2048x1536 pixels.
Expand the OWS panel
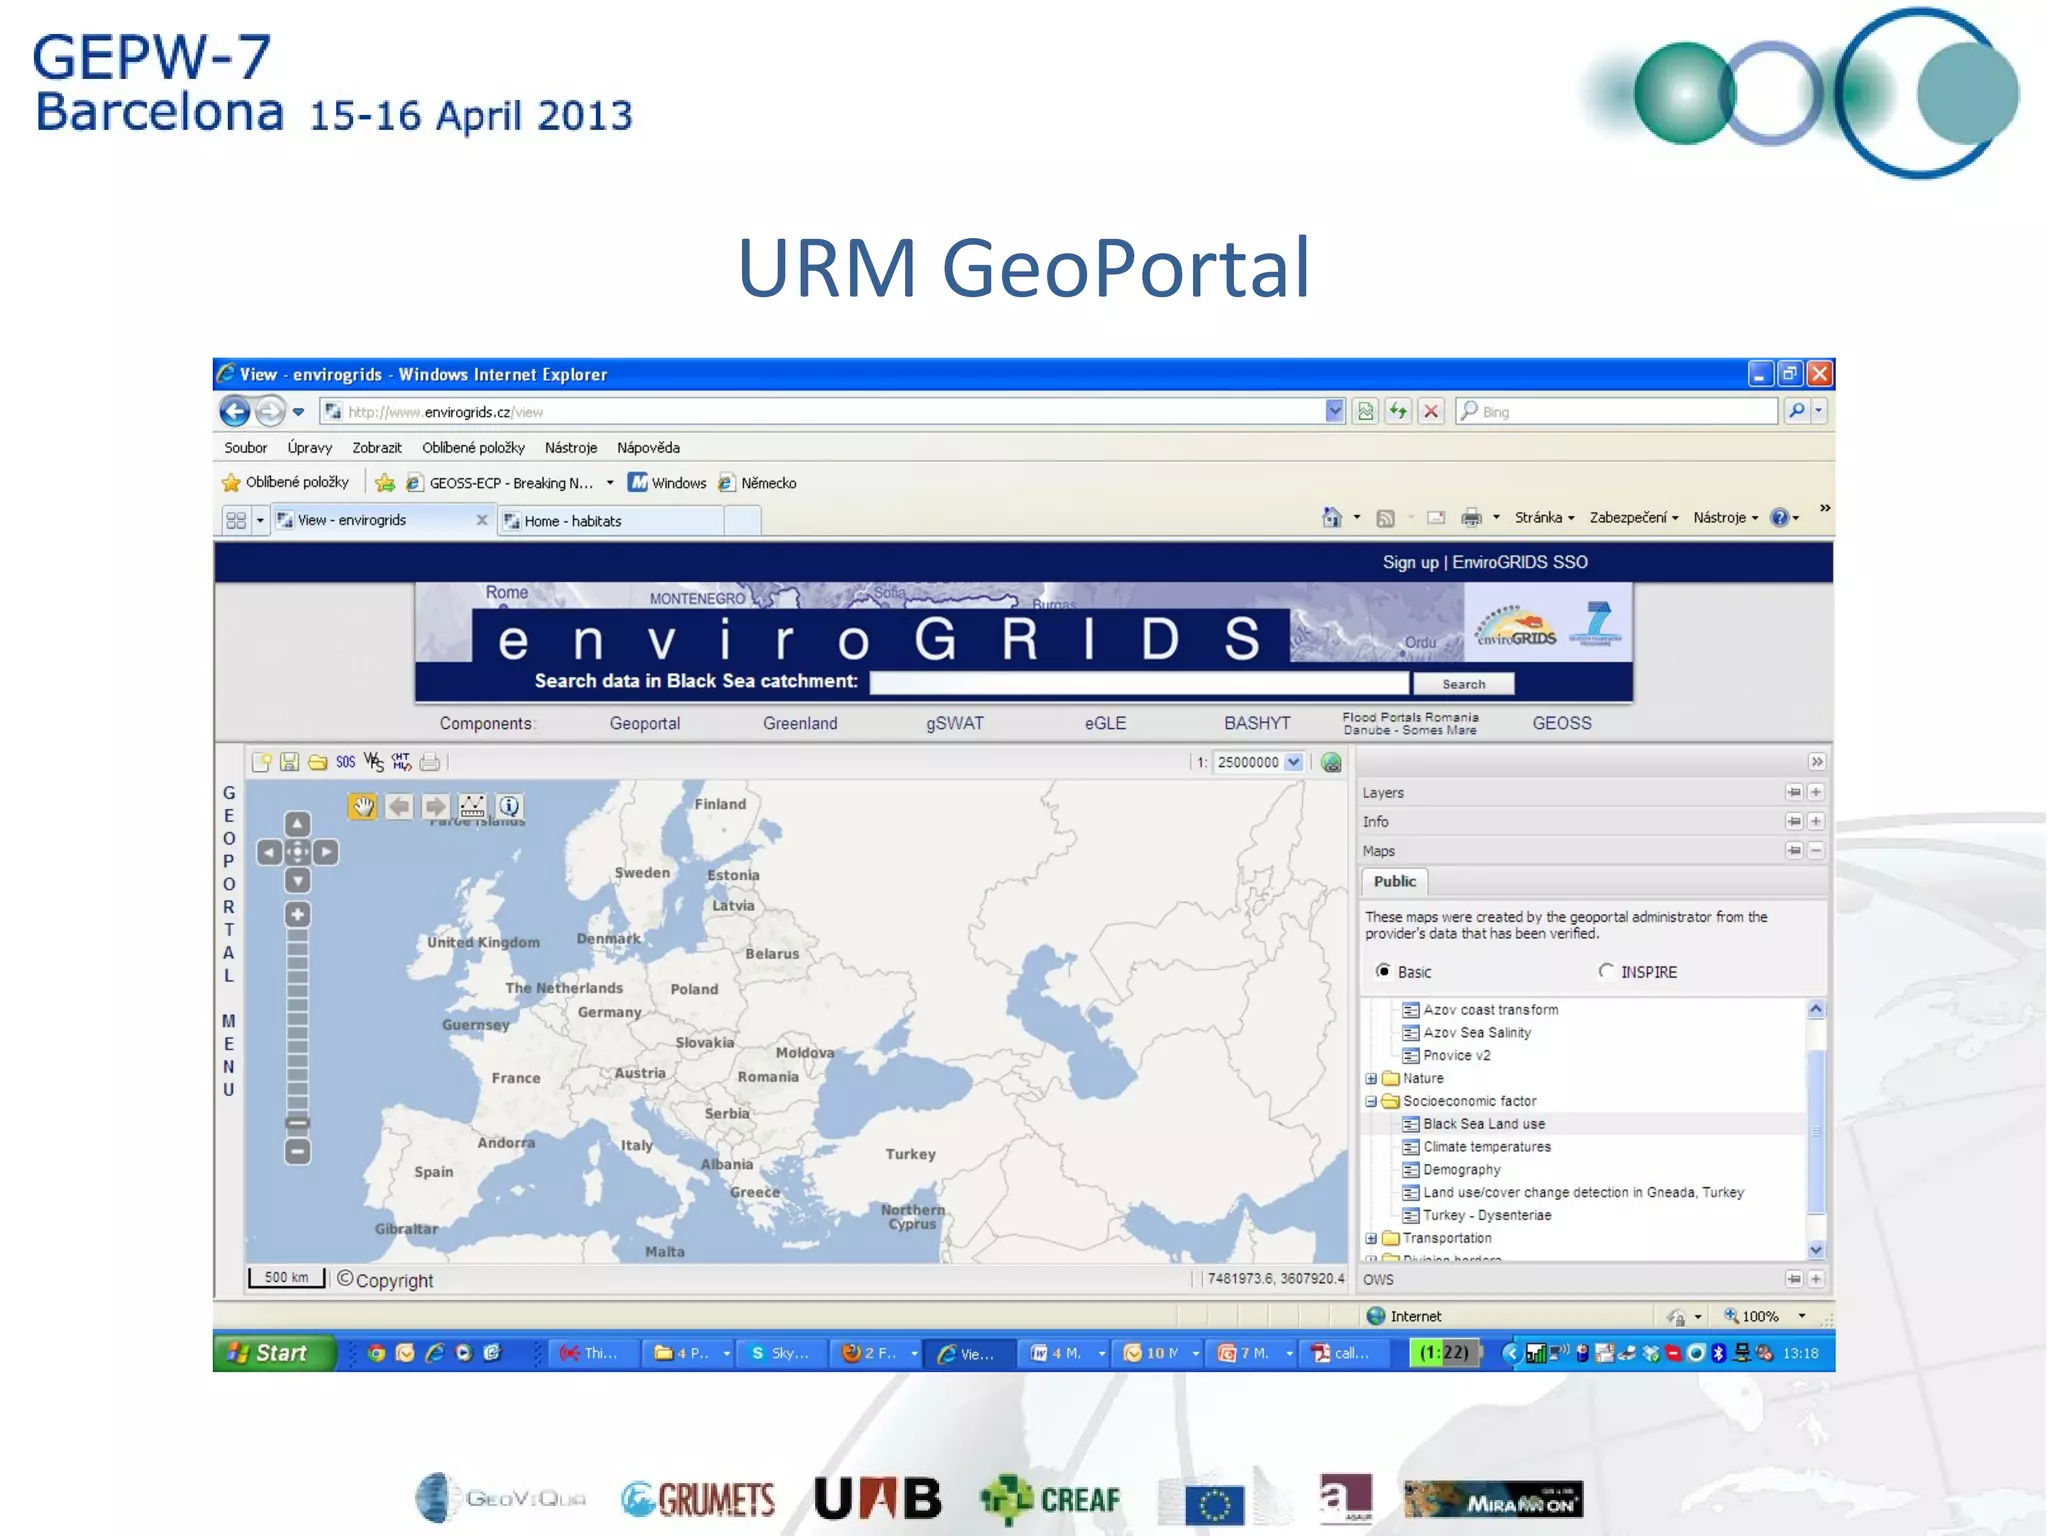[1816, 1279]
